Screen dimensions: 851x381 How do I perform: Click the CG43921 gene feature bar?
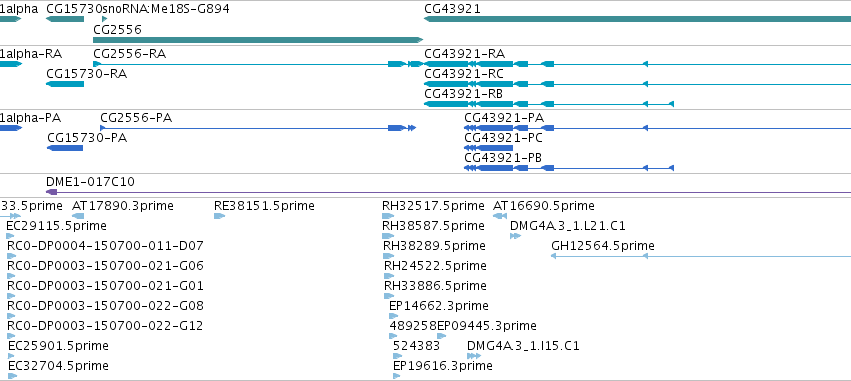pos(637,19)
